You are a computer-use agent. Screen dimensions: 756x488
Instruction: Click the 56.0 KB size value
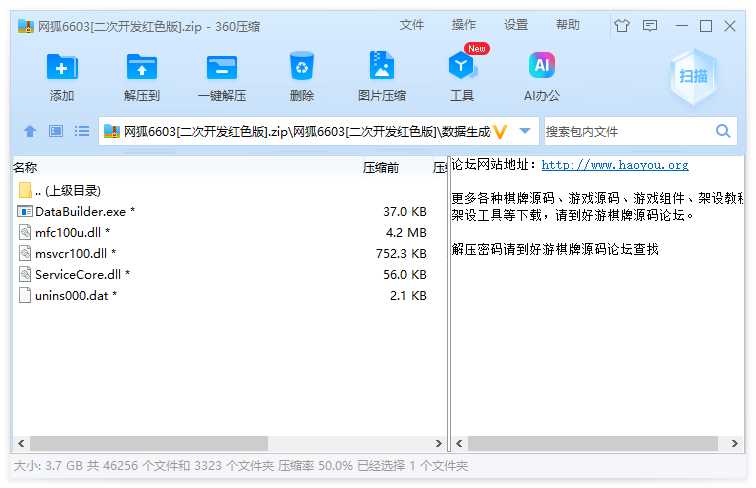(x=405, y=274)
